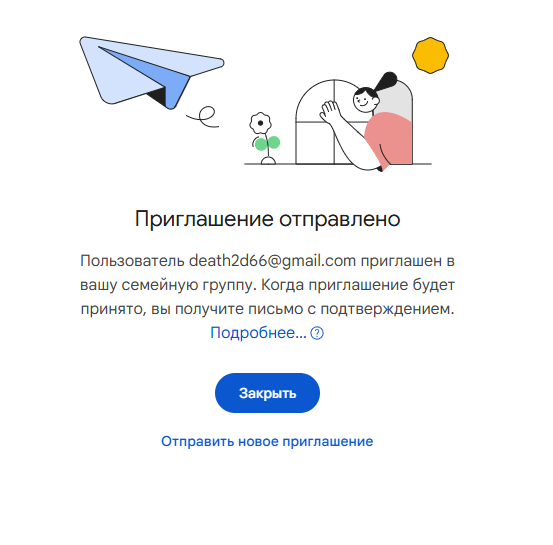Click the green leaves on the flower
This screenshot has width=553, height=545.
(267, 143)
